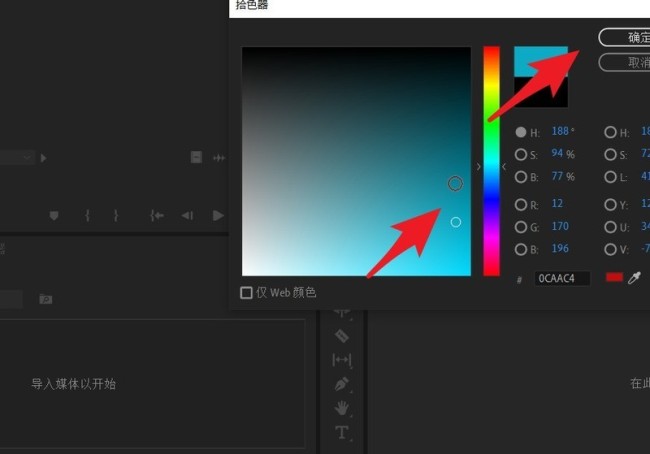Screen dimensions: 650x454
Task: Step back one frame in Source monitor
Action: [x=187, y=216]
